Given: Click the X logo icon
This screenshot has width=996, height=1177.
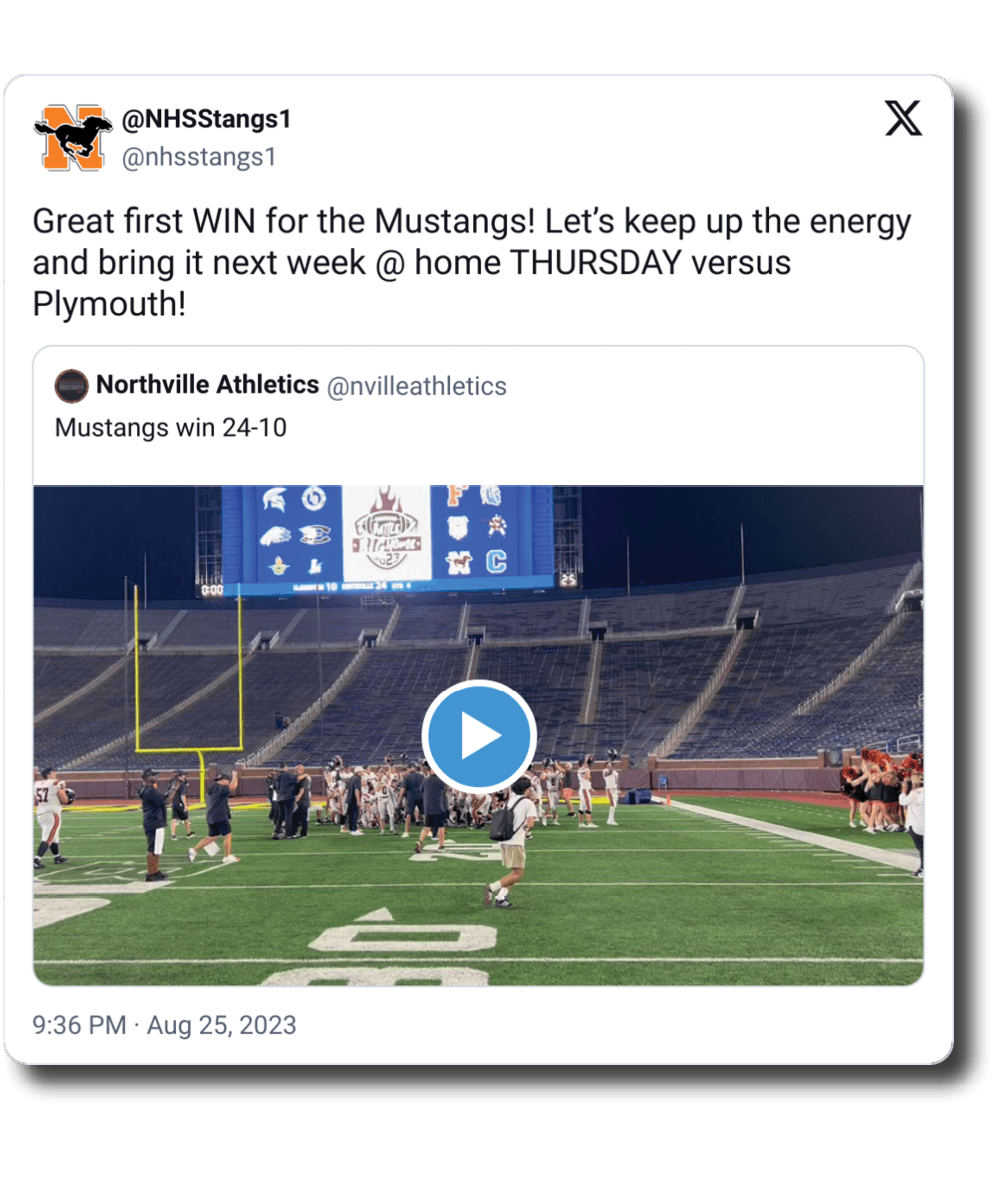Looking at the screenshot, I should click(904, 120).
